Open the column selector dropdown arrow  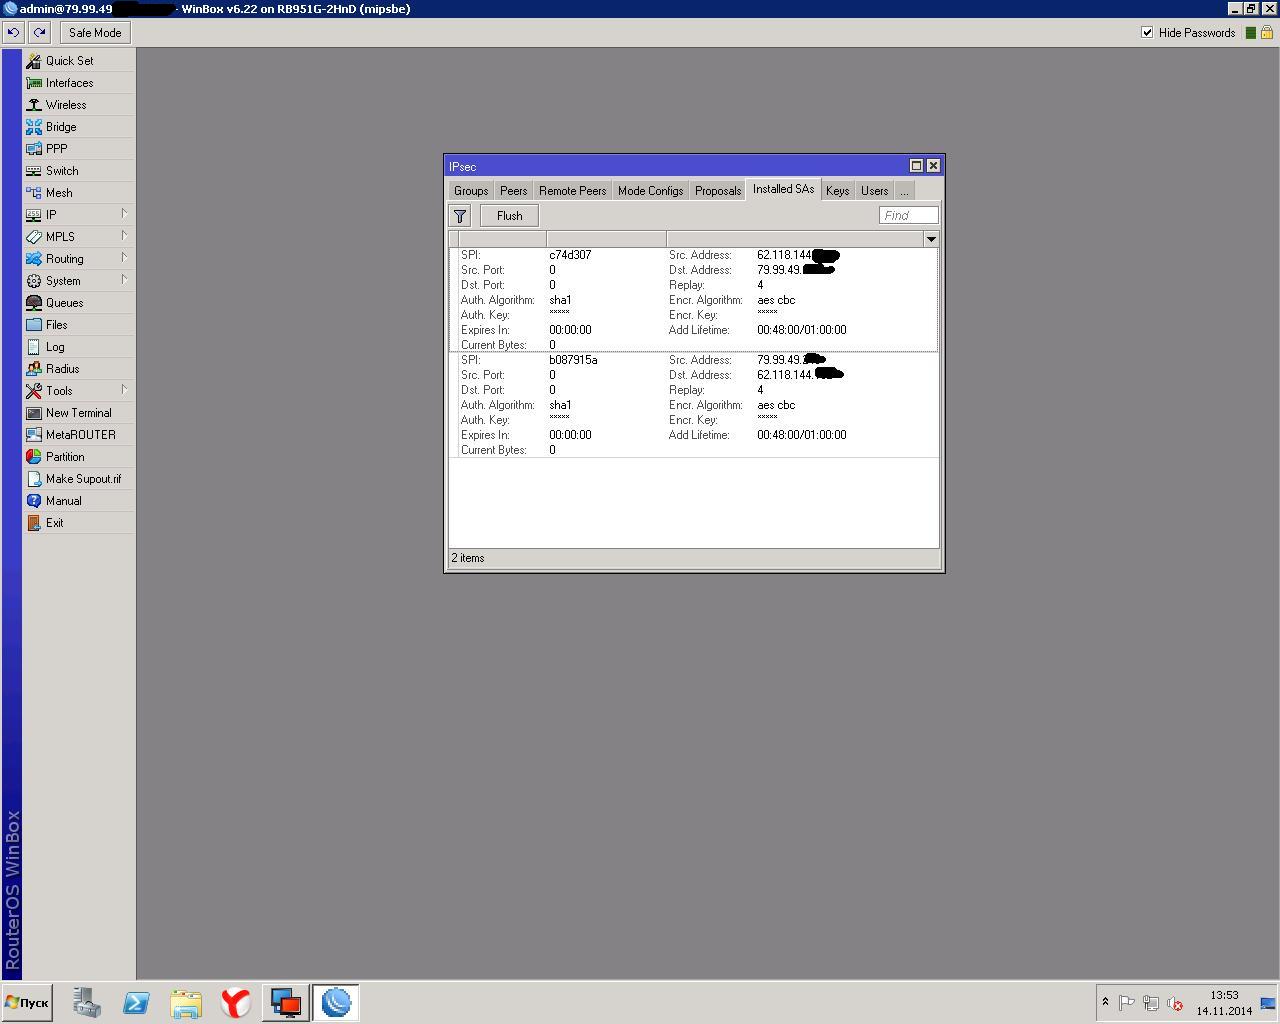[931, 239]
